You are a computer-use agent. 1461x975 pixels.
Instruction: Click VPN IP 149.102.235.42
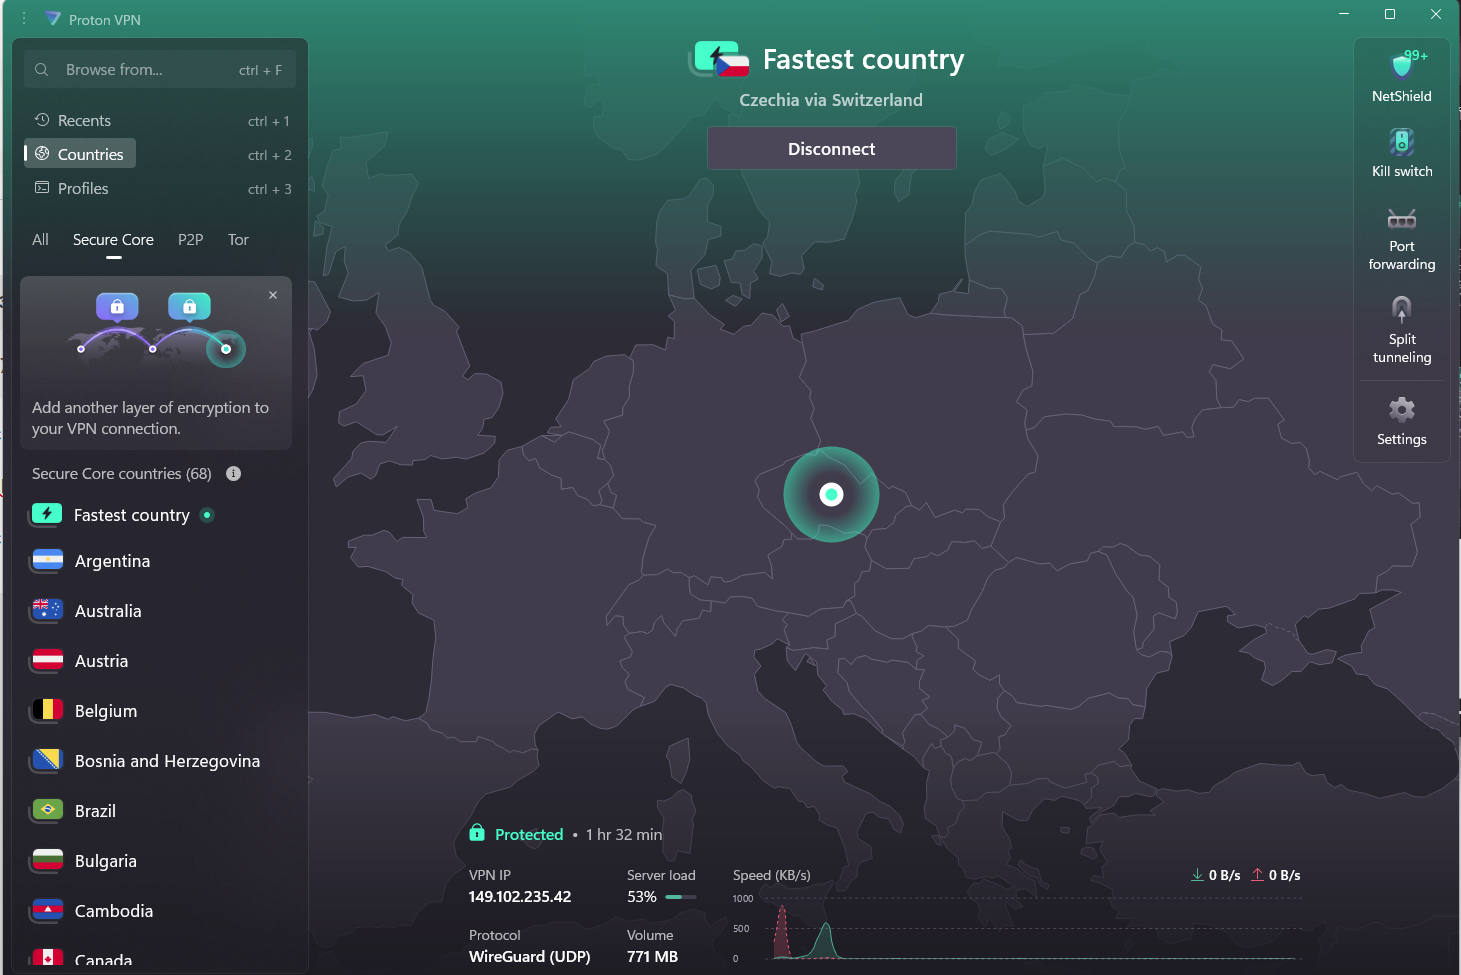click(x=520, y=897)
